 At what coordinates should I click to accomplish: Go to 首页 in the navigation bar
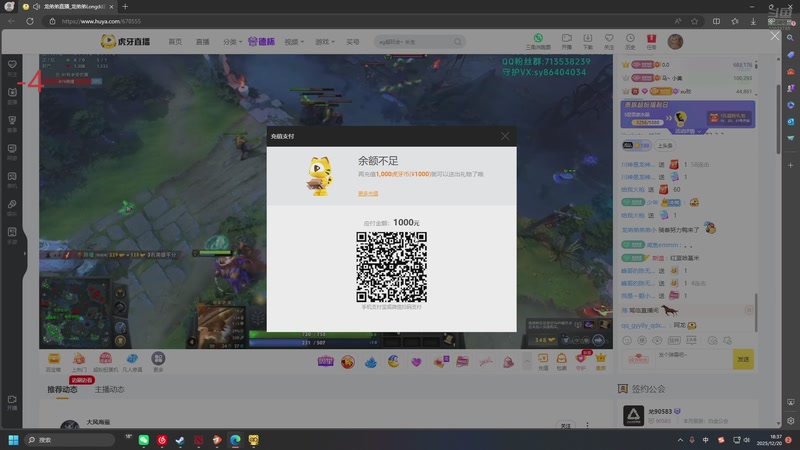click(x=175, y=42)
